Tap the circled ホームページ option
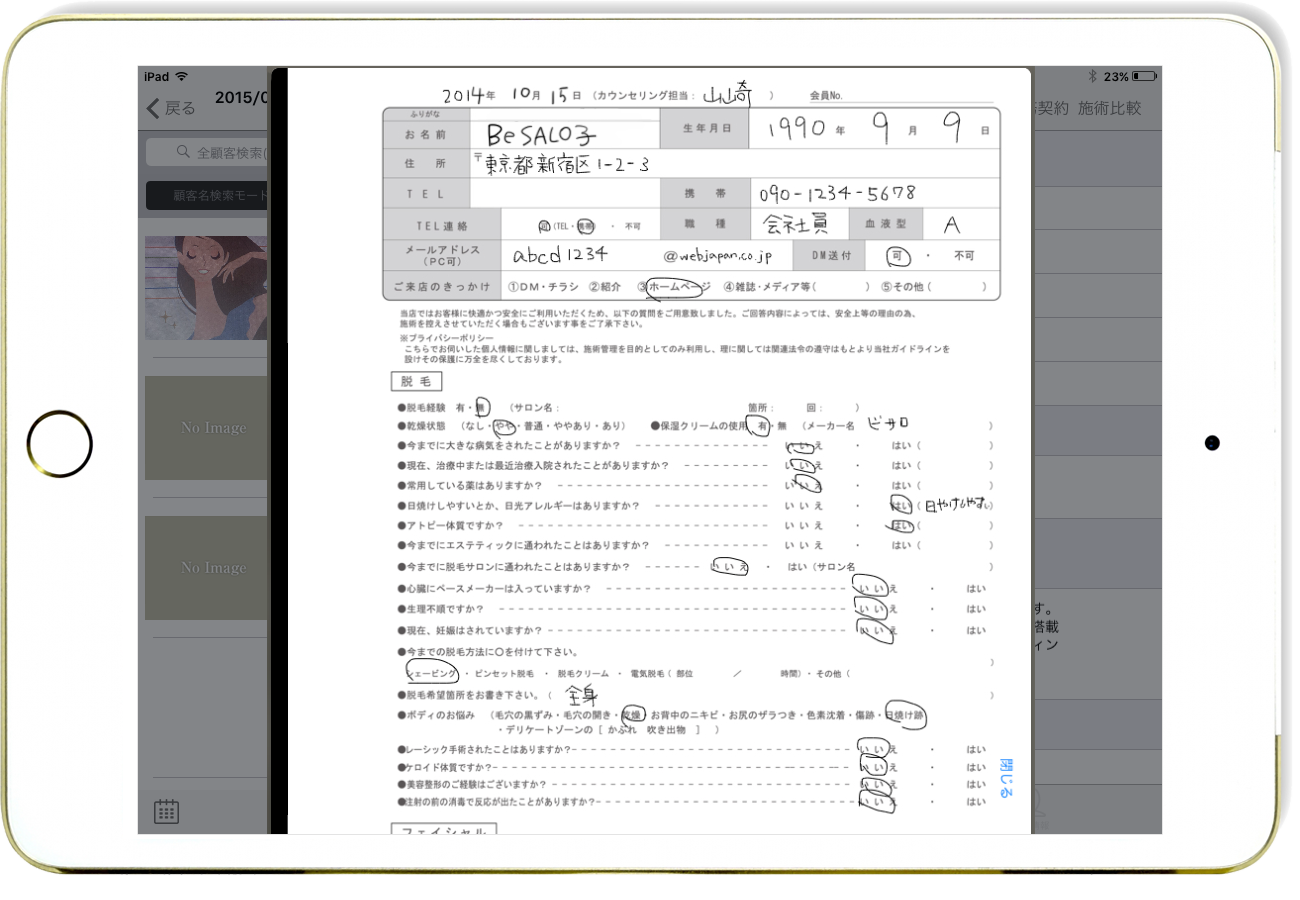The image size is (1300, 900). click(x=678, y=287)
